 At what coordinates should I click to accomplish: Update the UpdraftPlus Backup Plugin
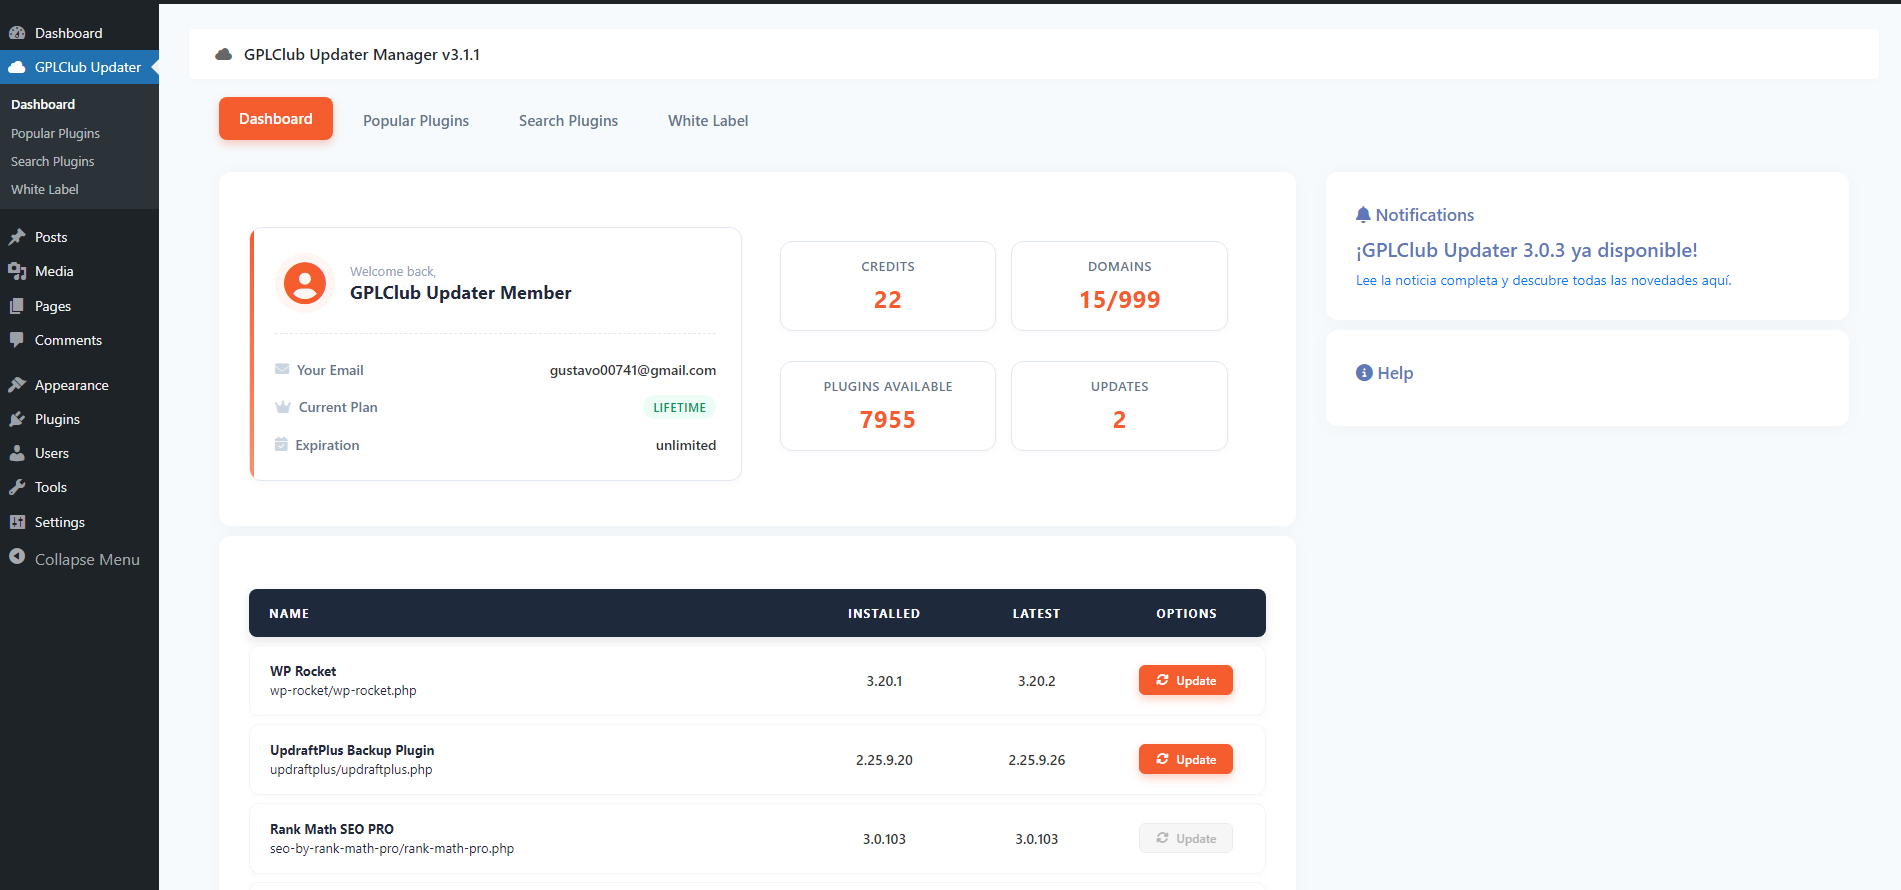click(x=1186, y=759)
